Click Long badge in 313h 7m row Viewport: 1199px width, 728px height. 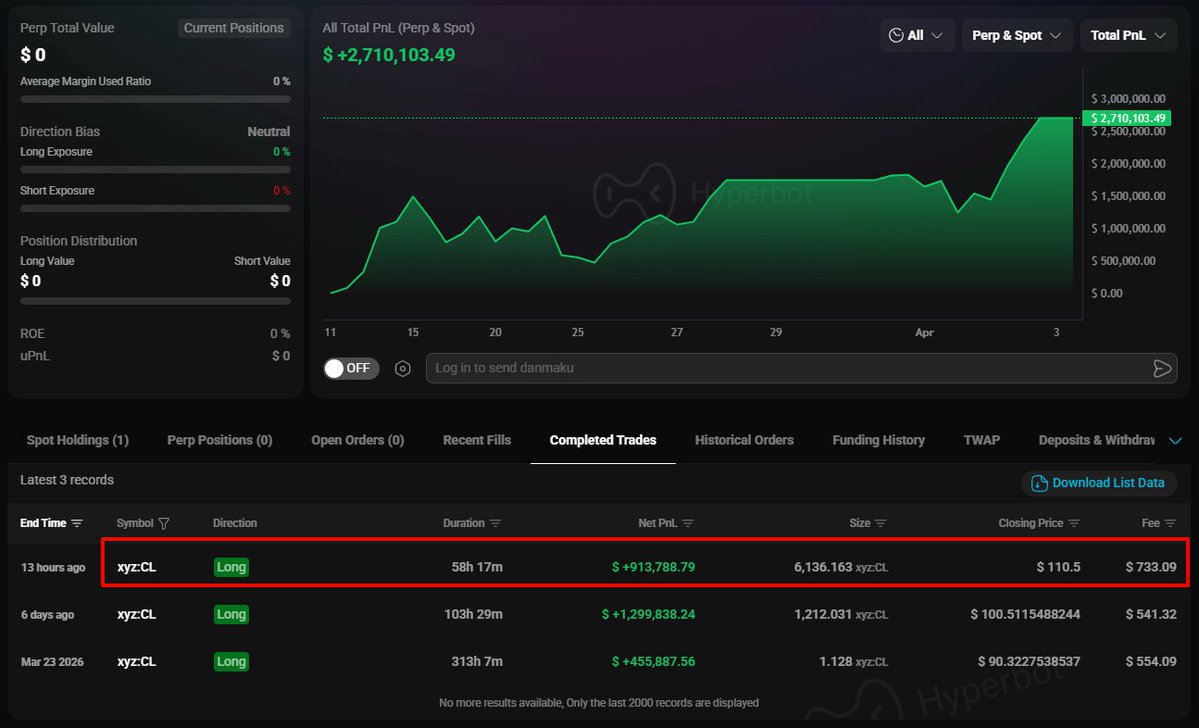point(231,661)
